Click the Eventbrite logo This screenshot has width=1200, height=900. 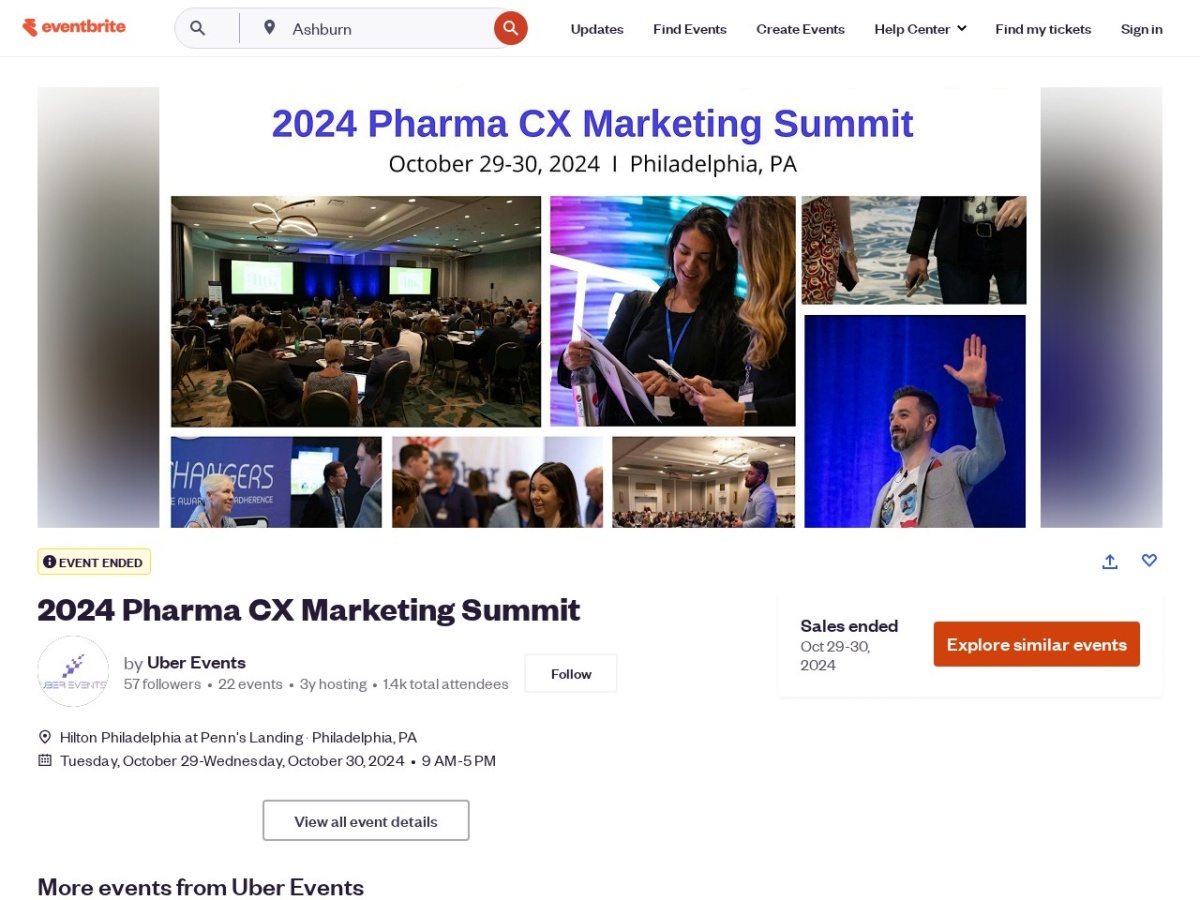pyautogui.click(x=74, y=28)
